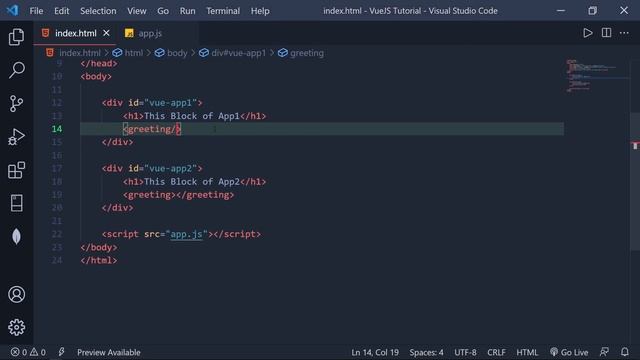Open the File menu
The image size is (640, 360).
pyautogui.click(x=36, y=11)
